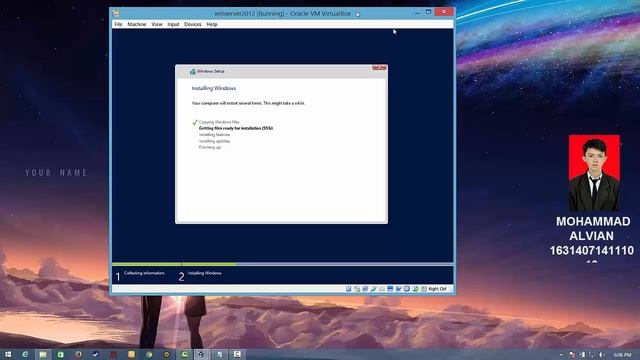
Task: Click the 'Finishing up' step
Action: coord(210,147)
